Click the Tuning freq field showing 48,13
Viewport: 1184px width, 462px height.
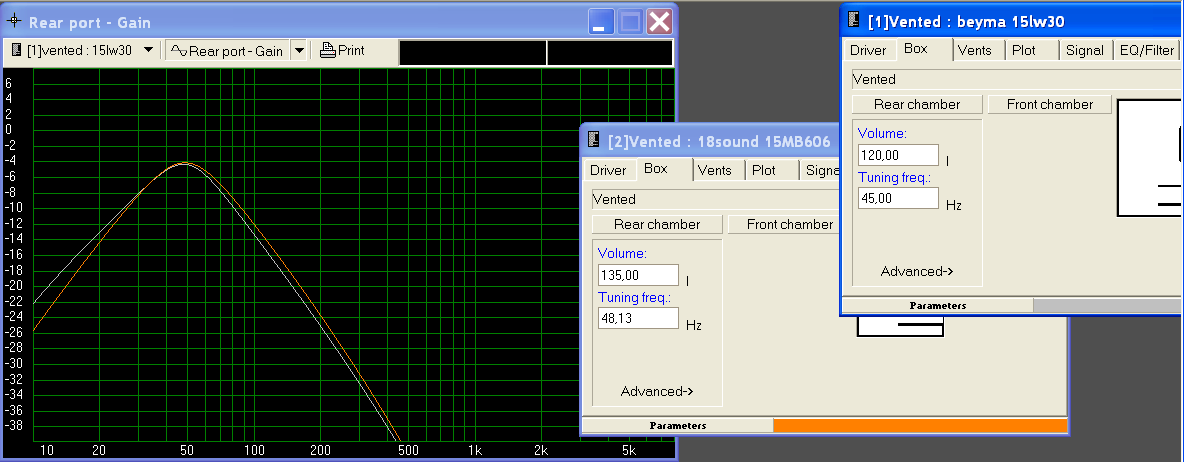point(638,318)
